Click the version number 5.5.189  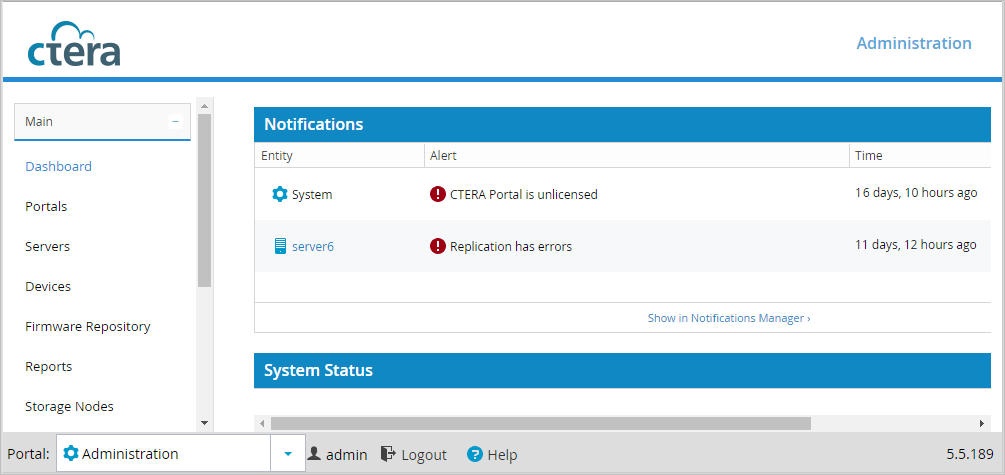coord(970,454)
